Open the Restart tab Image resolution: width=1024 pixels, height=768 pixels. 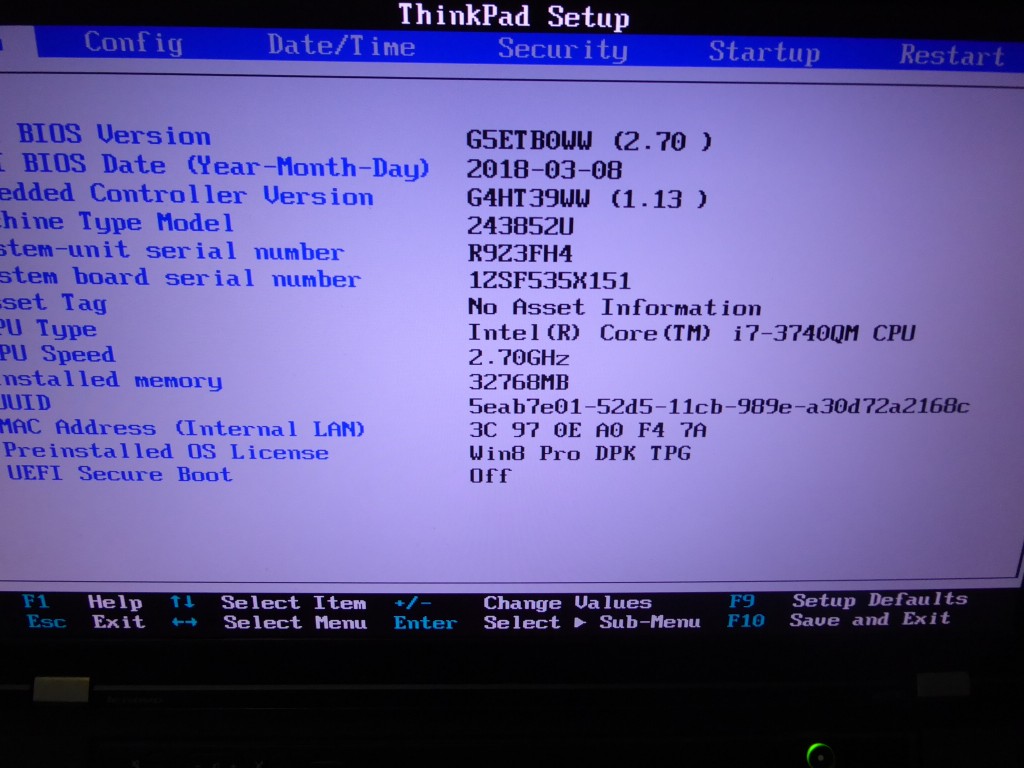coord(952,56)
